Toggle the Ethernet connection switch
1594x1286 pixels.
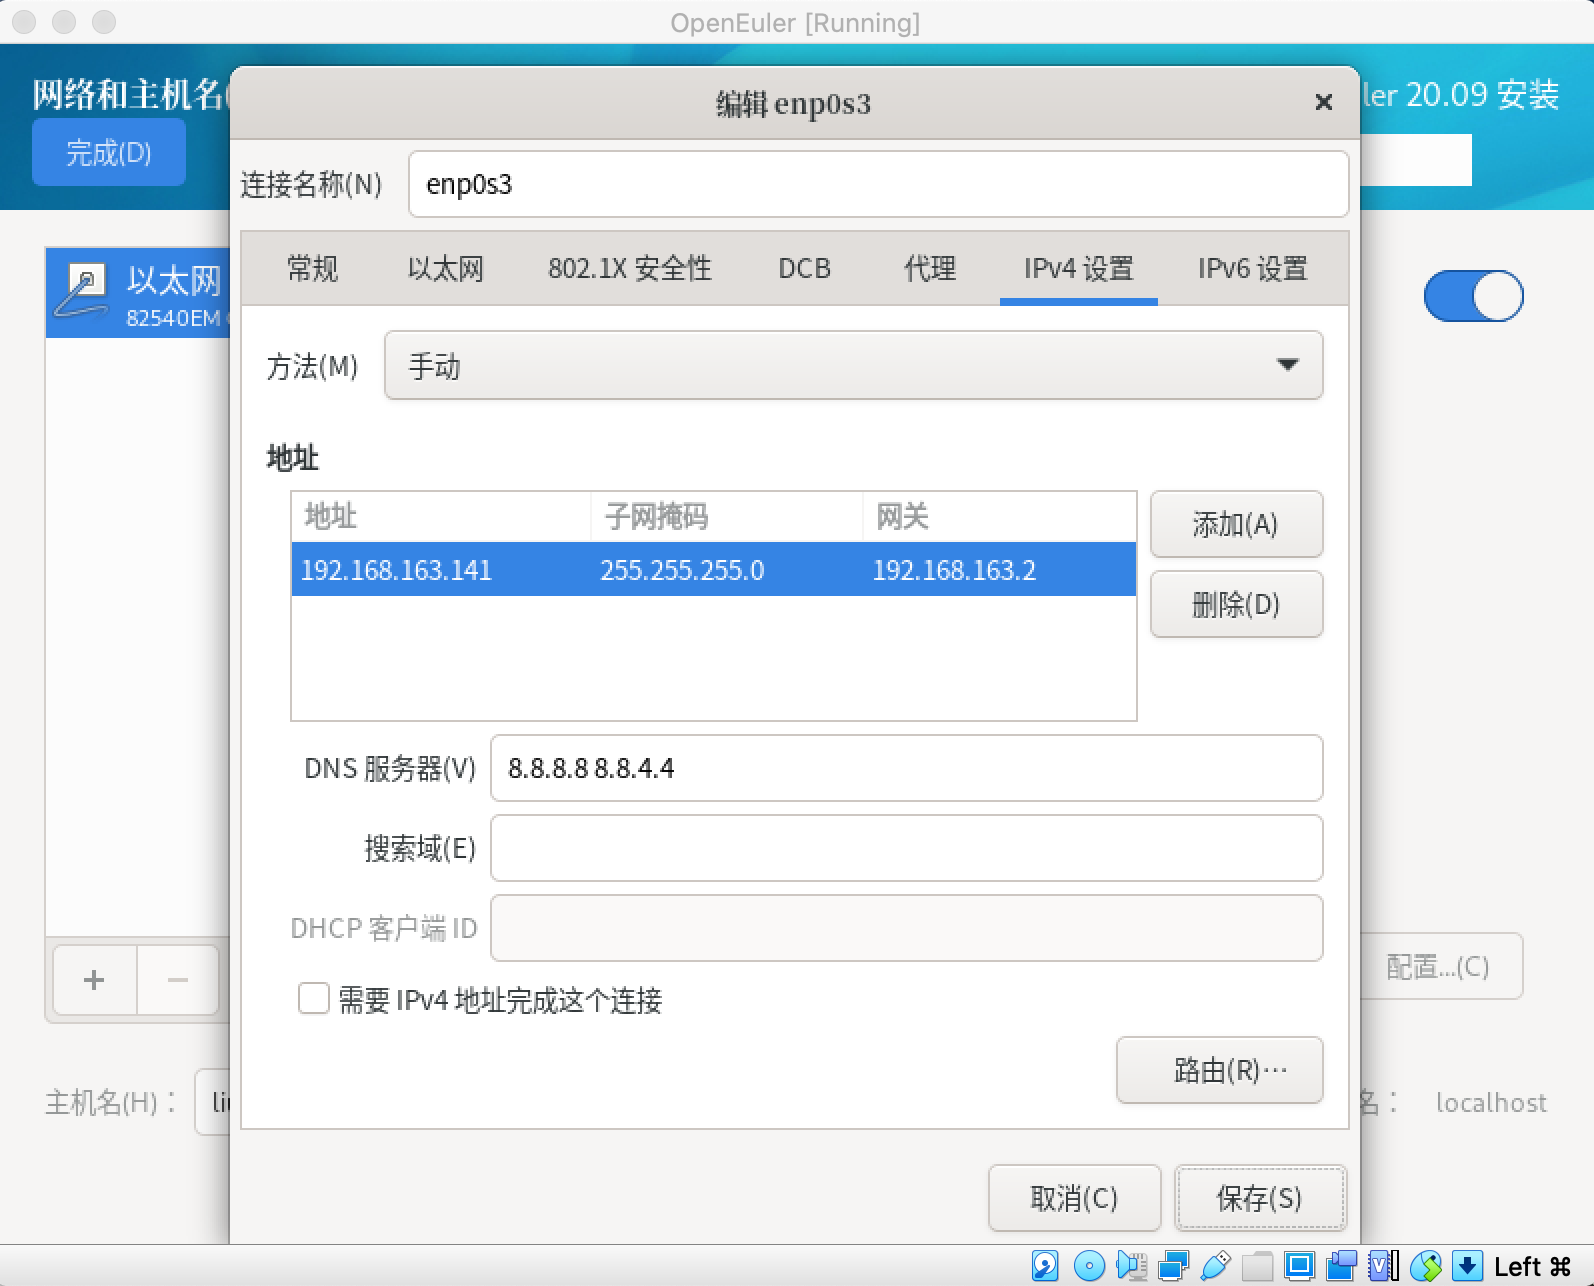point(1473,296)
